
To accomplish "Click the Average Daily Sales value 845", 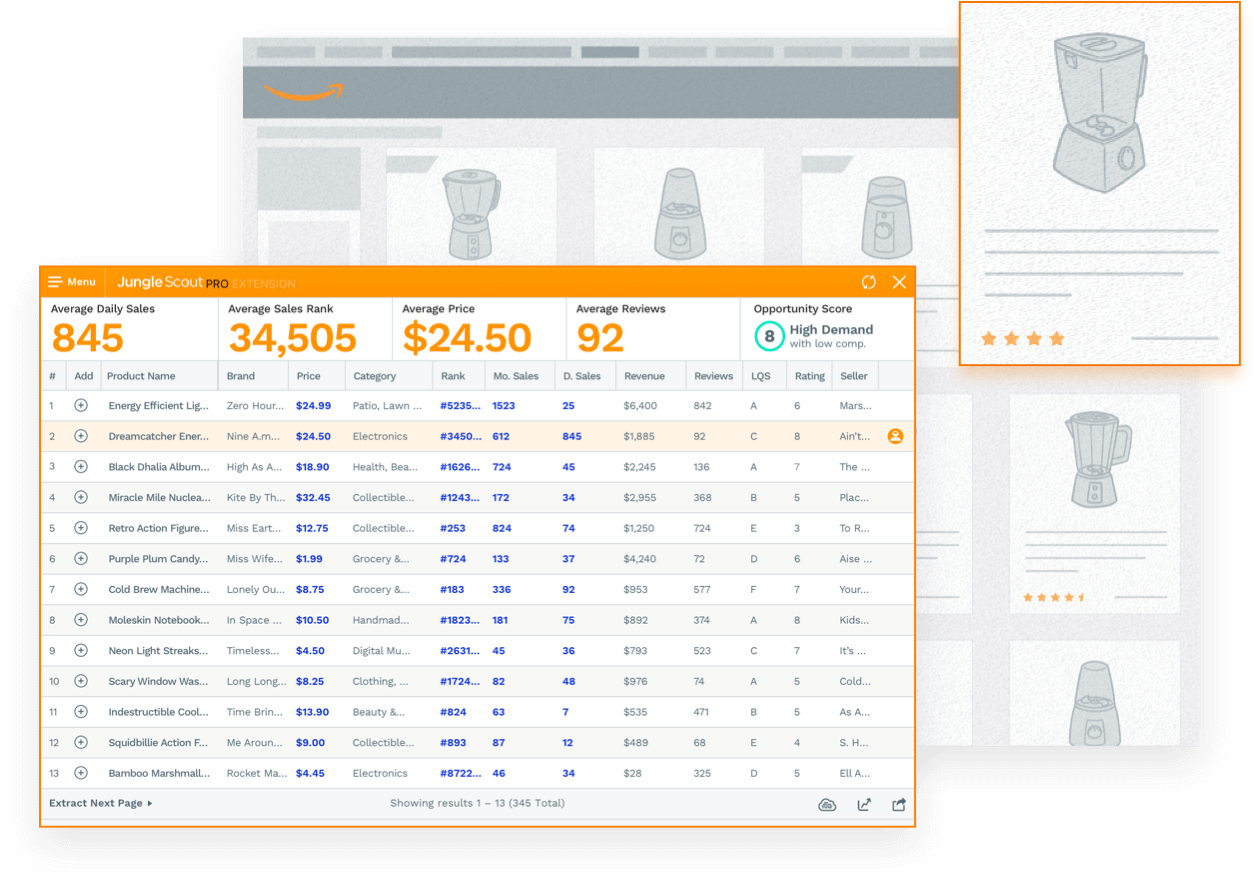I will [88, 339].
